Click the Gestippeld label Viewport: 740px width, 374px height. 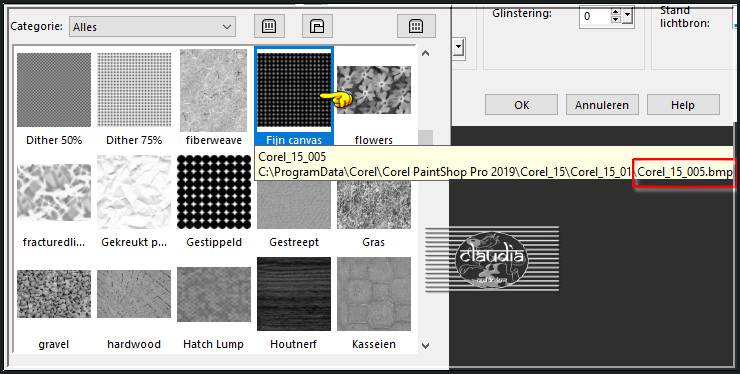214,242
